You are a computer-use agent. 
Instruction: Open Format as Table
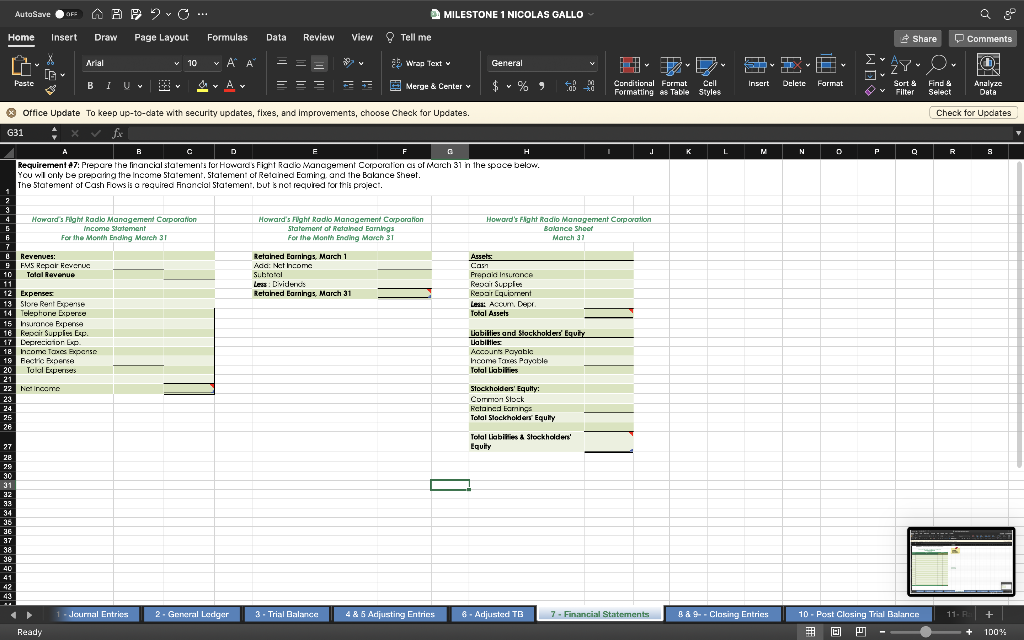click(674, 76)
